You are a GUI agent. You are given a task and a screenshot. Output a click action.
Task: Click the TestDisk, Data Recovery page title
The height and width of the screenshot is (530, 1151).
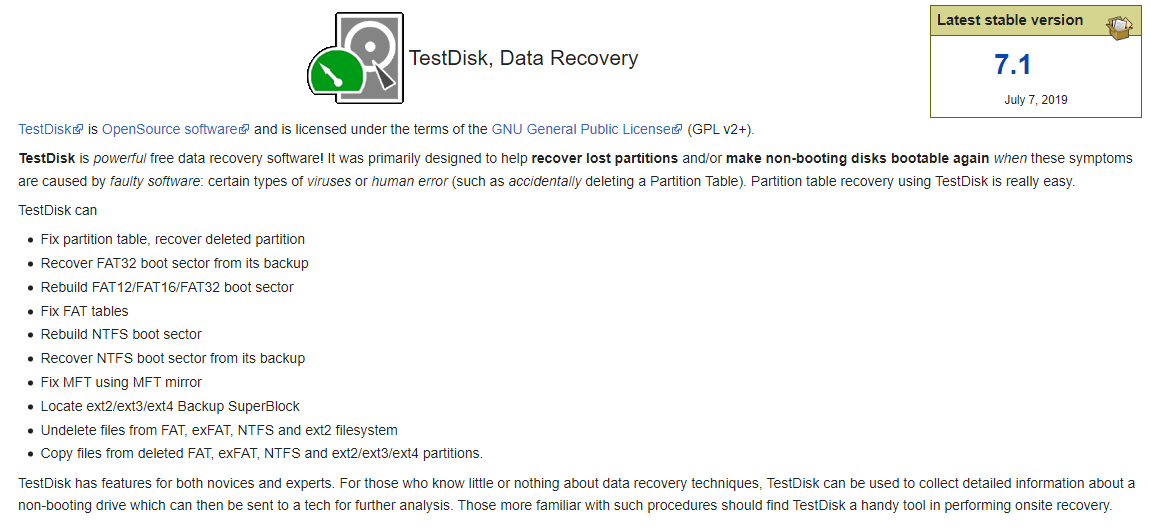(x=523, y=58)
